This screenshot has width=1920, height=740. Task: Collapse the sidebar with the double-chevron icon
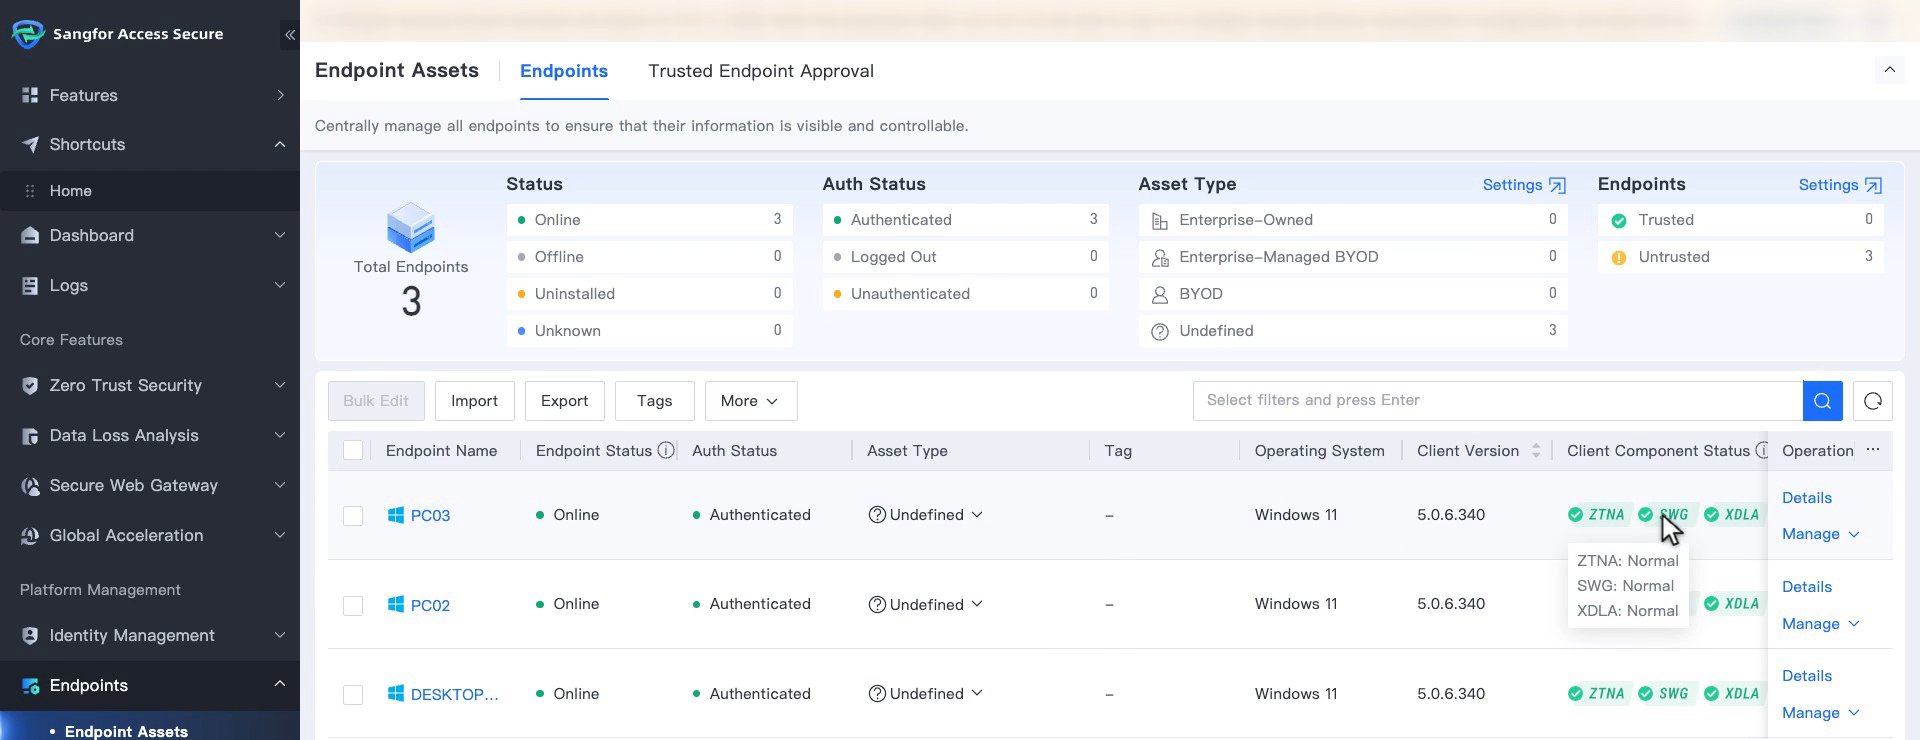tap(289, 35)
